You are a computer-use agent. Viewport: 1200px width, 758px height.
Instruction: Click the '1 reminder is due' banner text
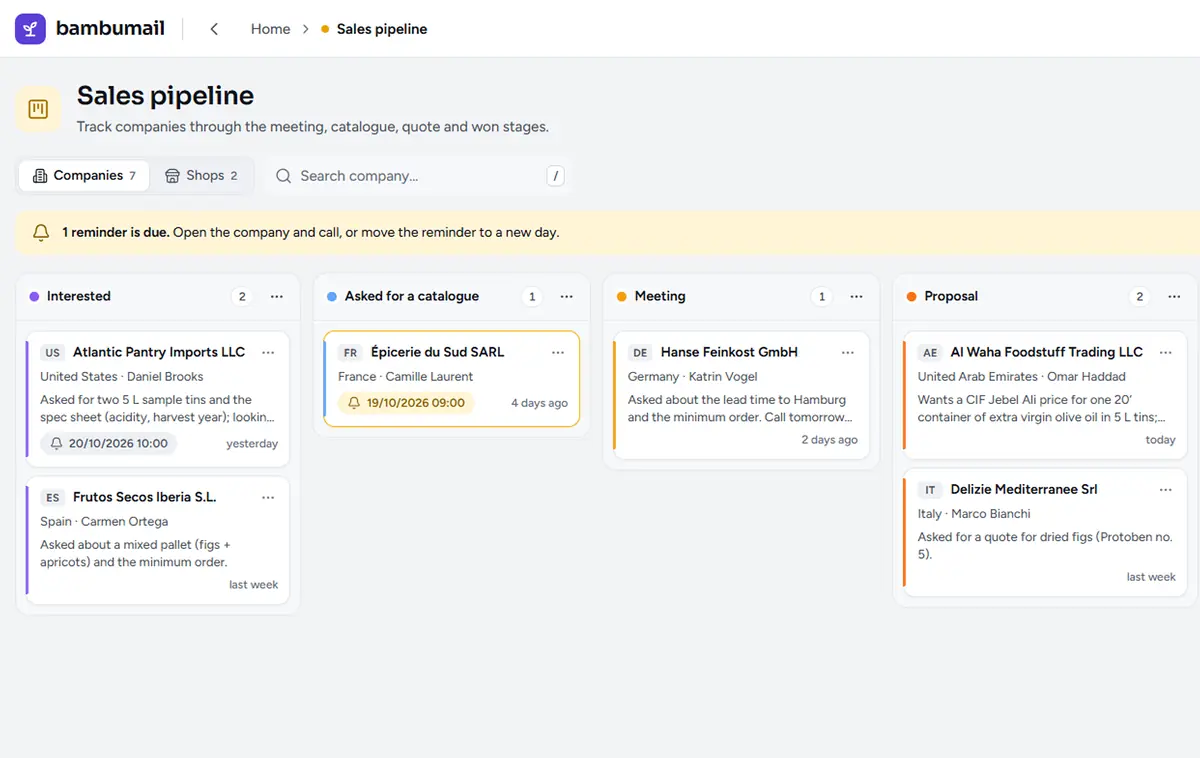pos(310,232)
